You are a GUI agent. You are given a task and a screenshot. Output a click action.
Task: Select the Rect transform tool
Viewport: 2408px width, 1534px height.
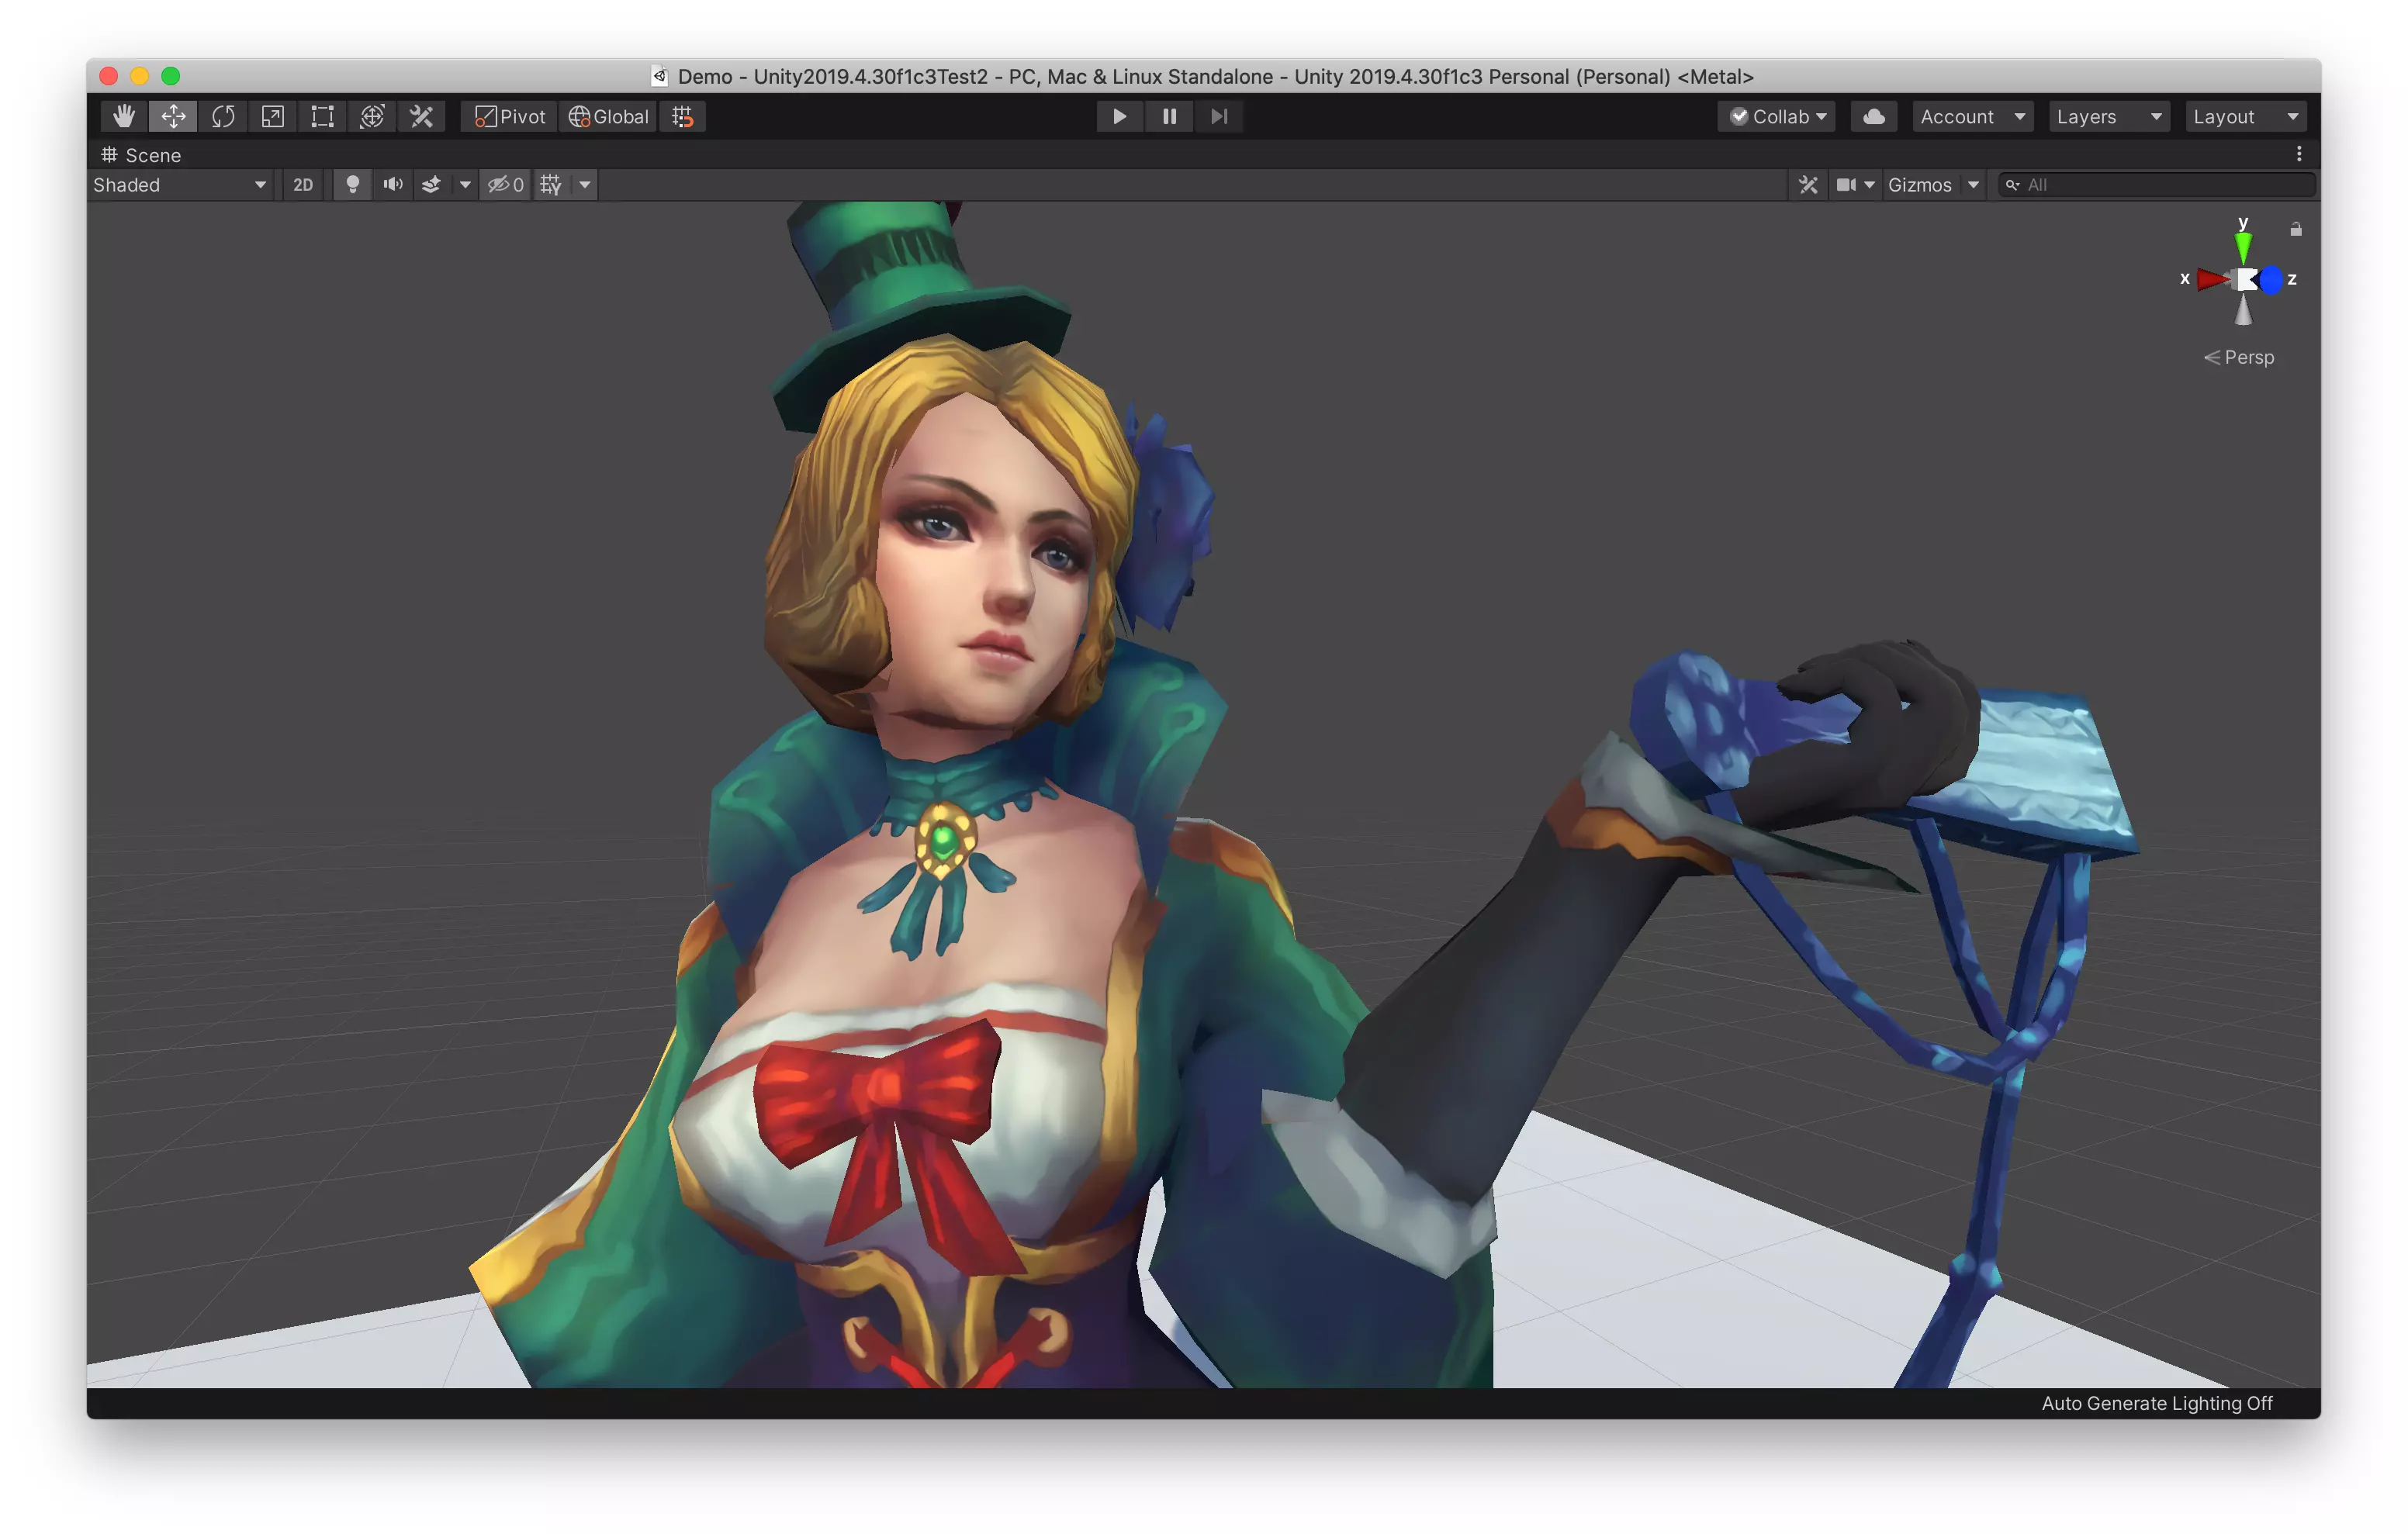coord(322,117)
